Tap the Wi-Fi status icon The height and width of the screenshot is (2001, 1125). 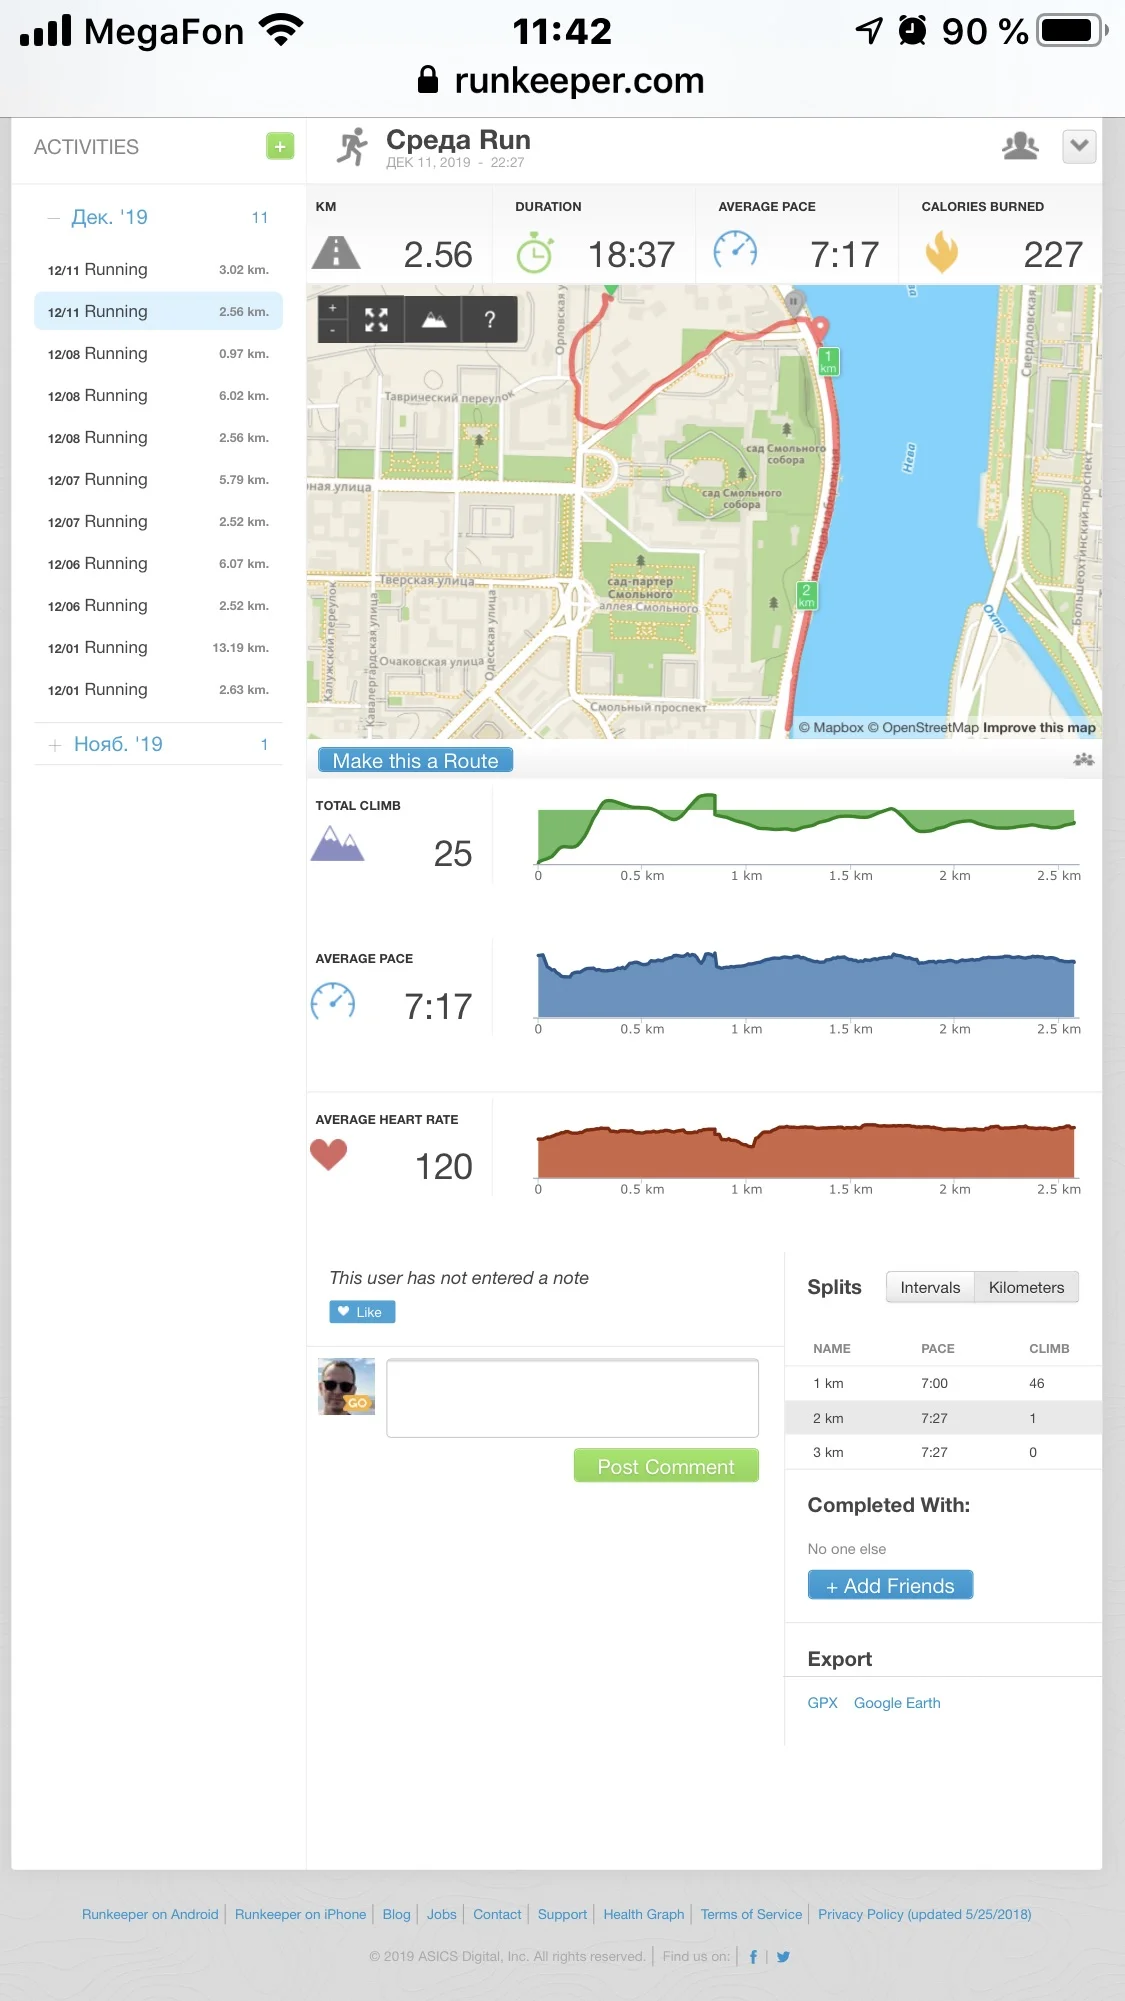point(281,30)
